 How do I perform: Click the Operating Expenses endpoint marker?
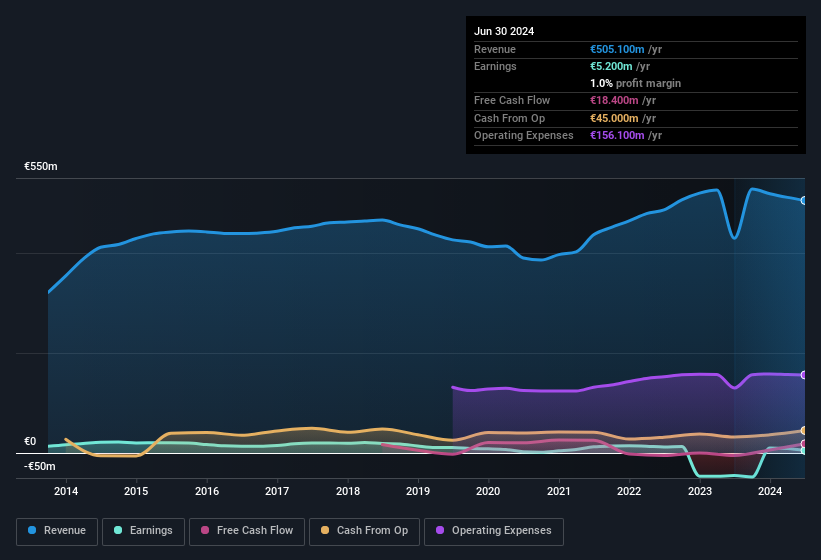point(804,375)
